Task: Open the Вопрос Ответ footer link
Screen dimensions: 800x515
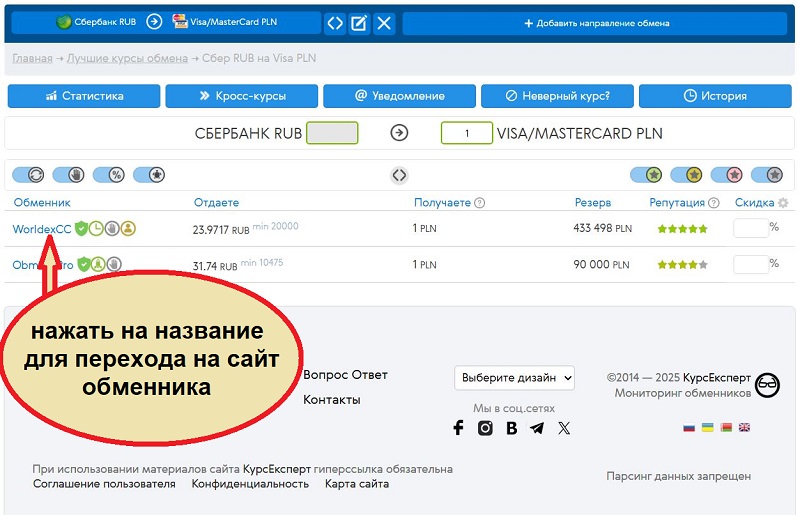Action: pos(345,375)
